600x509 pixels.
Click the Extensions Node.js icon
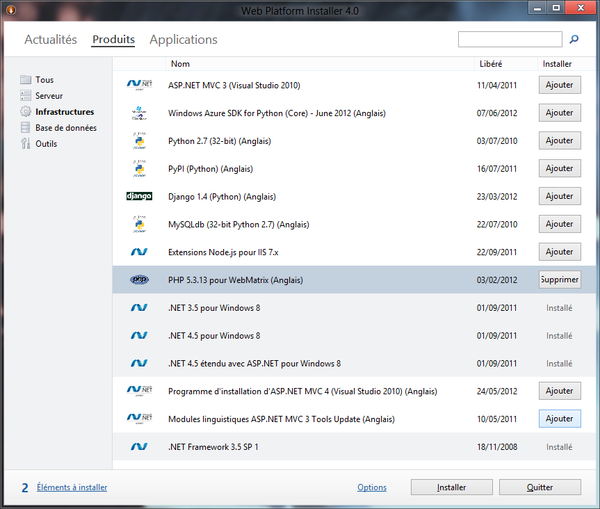pyautogui.click(x=139, y=252)
